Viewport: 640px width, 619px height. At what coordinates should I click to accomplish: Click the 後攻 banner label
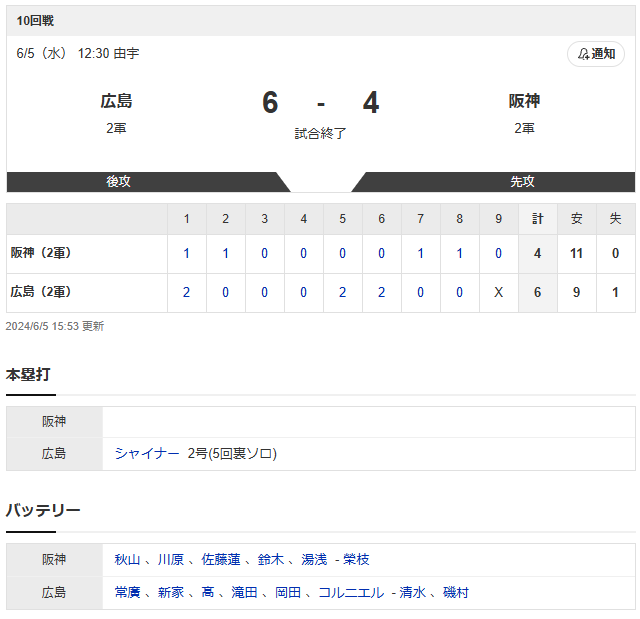point(118,182)
